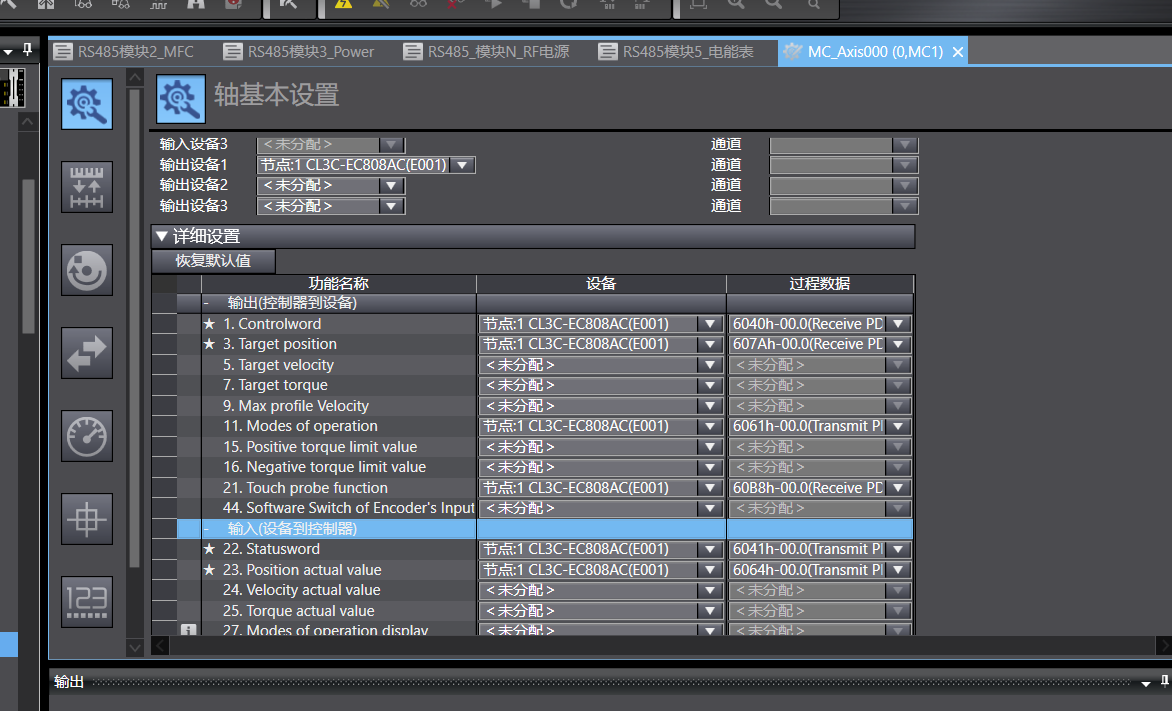Open the Position Count Settings 123 icon
1172x711 pixels.
click(87, 601)
